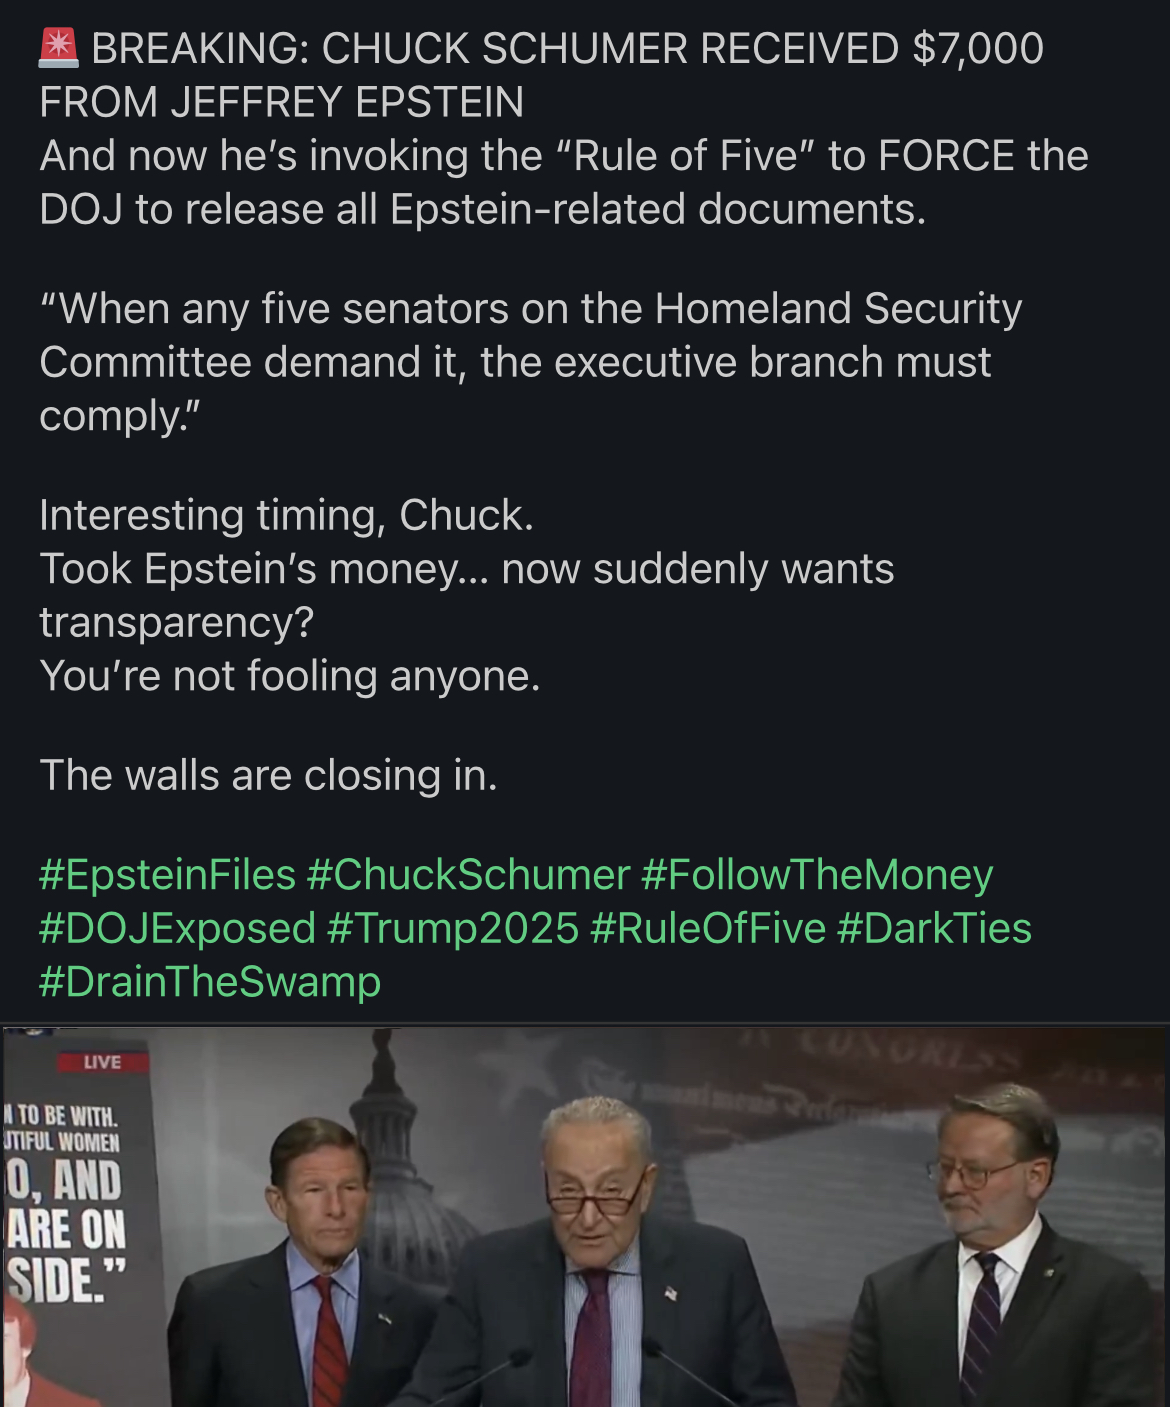Open the #ChuckSchumer hashtag

pos(468,875)
